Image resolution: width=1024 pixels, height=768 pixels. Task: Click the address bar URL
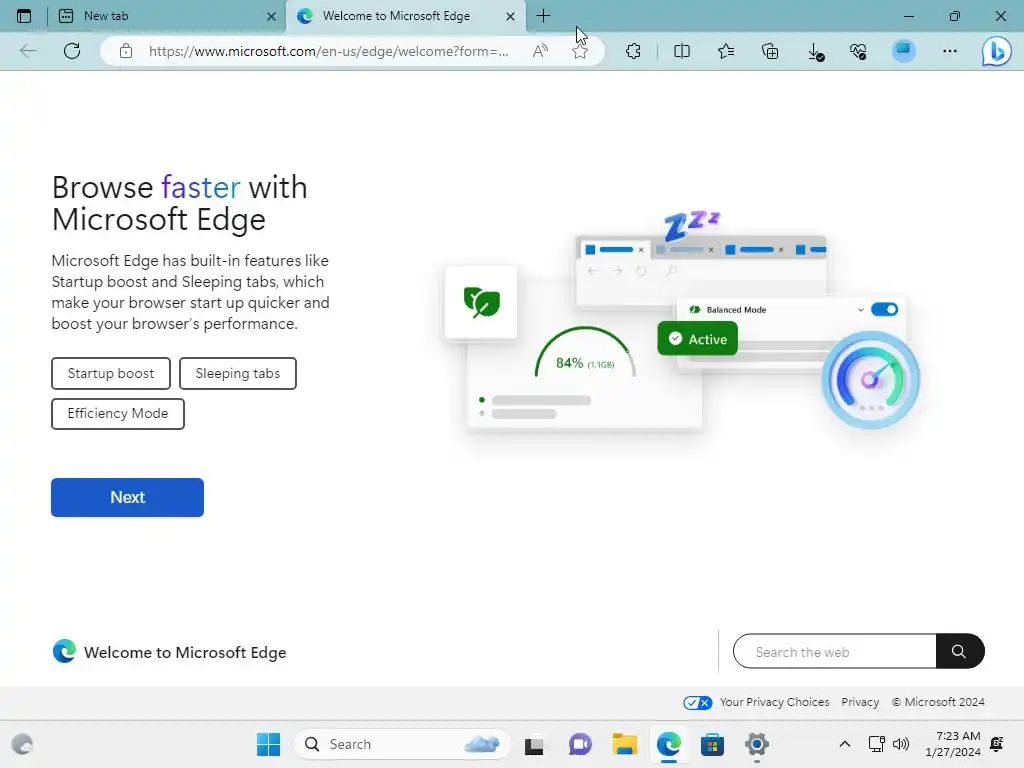pos(328,51)
